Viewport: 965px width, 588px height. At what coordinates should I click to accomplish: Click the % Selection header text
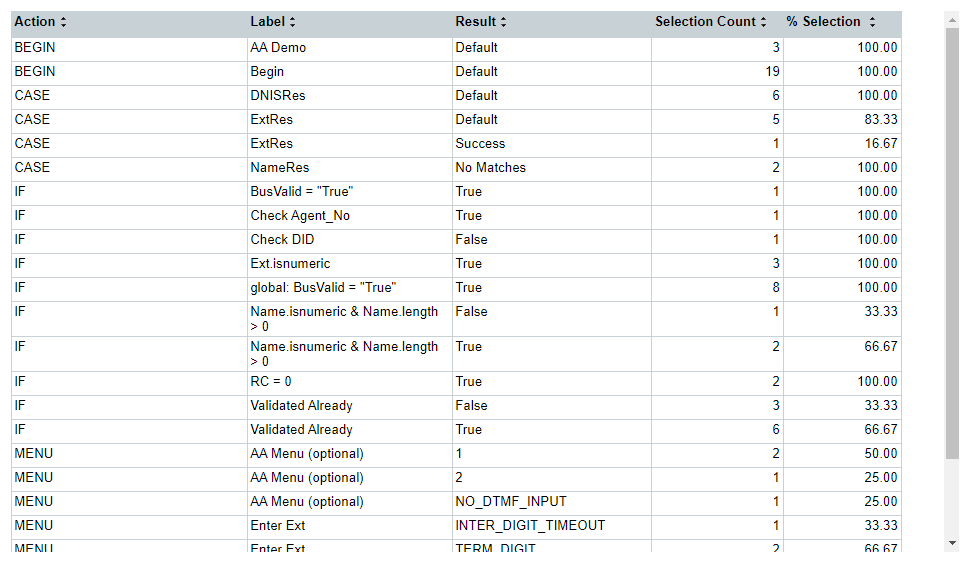(823, 22)
